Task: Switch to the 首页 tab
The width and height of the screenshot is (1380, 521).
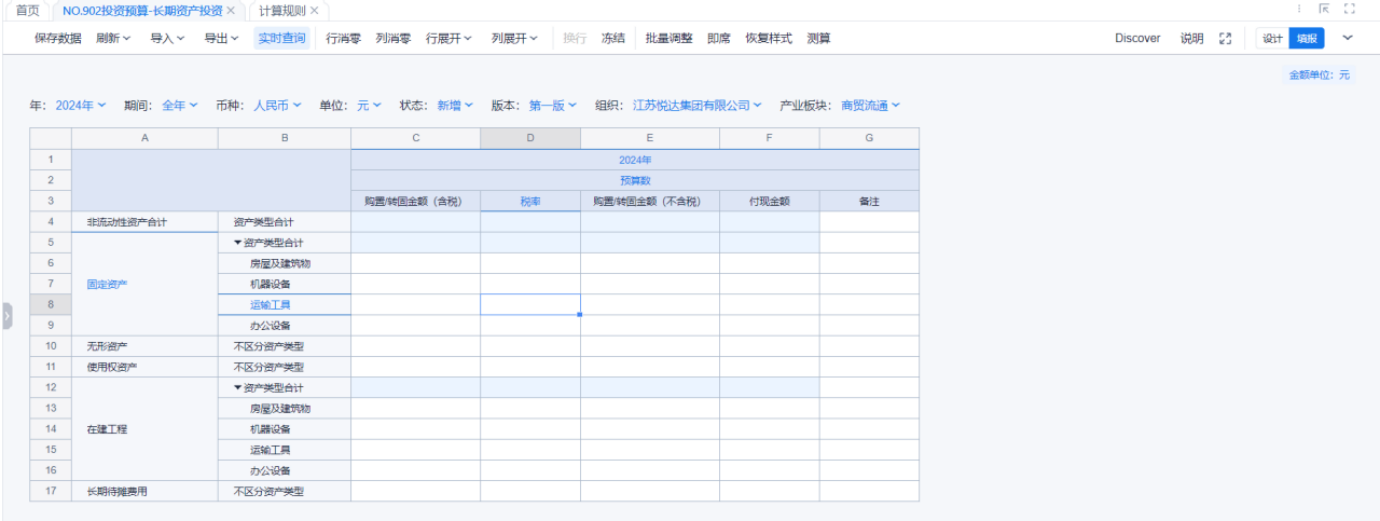Action: 27,10
